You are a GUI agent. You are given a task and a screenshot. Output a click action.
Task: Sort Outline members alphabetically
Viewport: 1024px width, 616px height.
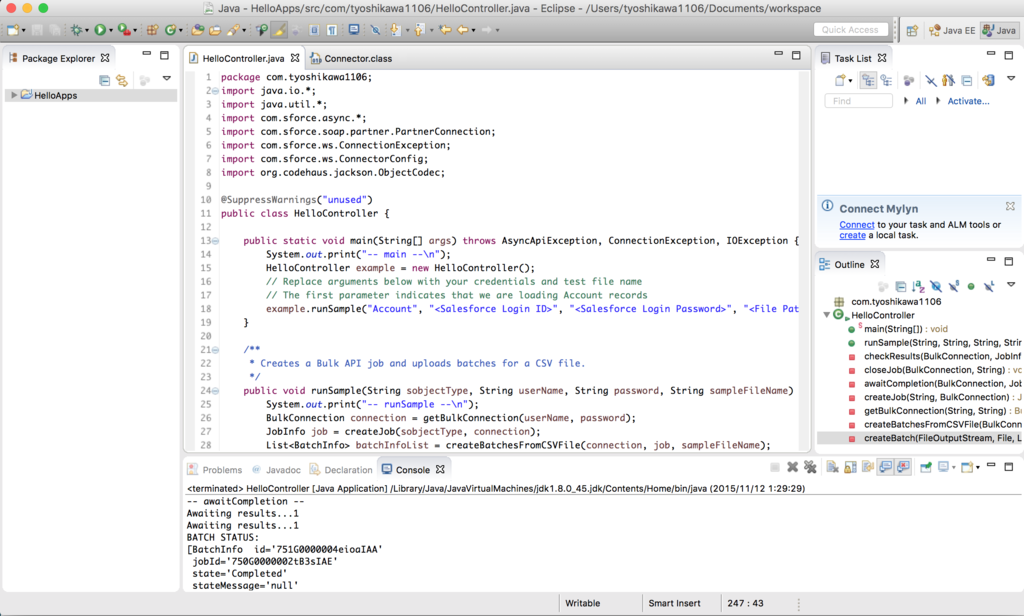click(918, 285)
